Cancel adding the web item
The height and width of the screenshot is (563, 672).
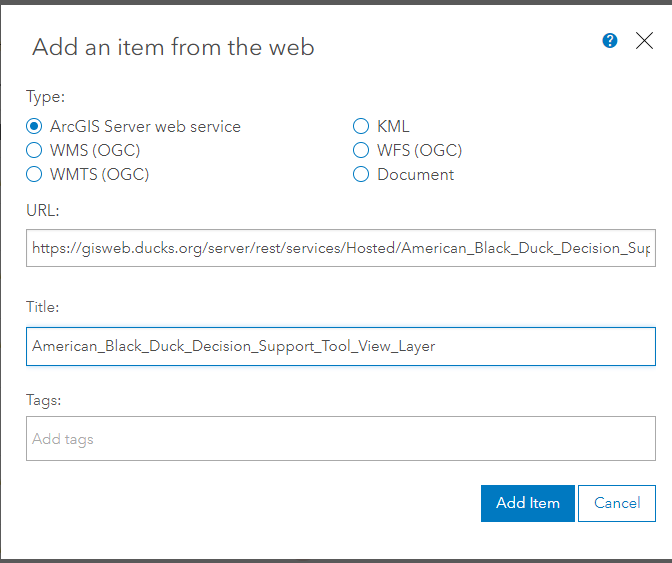point(617,503)
